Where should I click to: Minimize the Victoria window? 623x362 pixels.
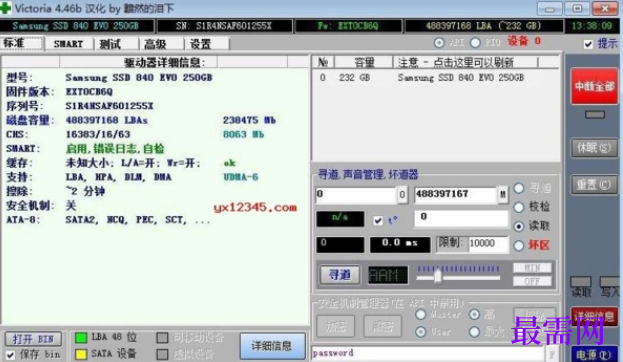(549, 9)
